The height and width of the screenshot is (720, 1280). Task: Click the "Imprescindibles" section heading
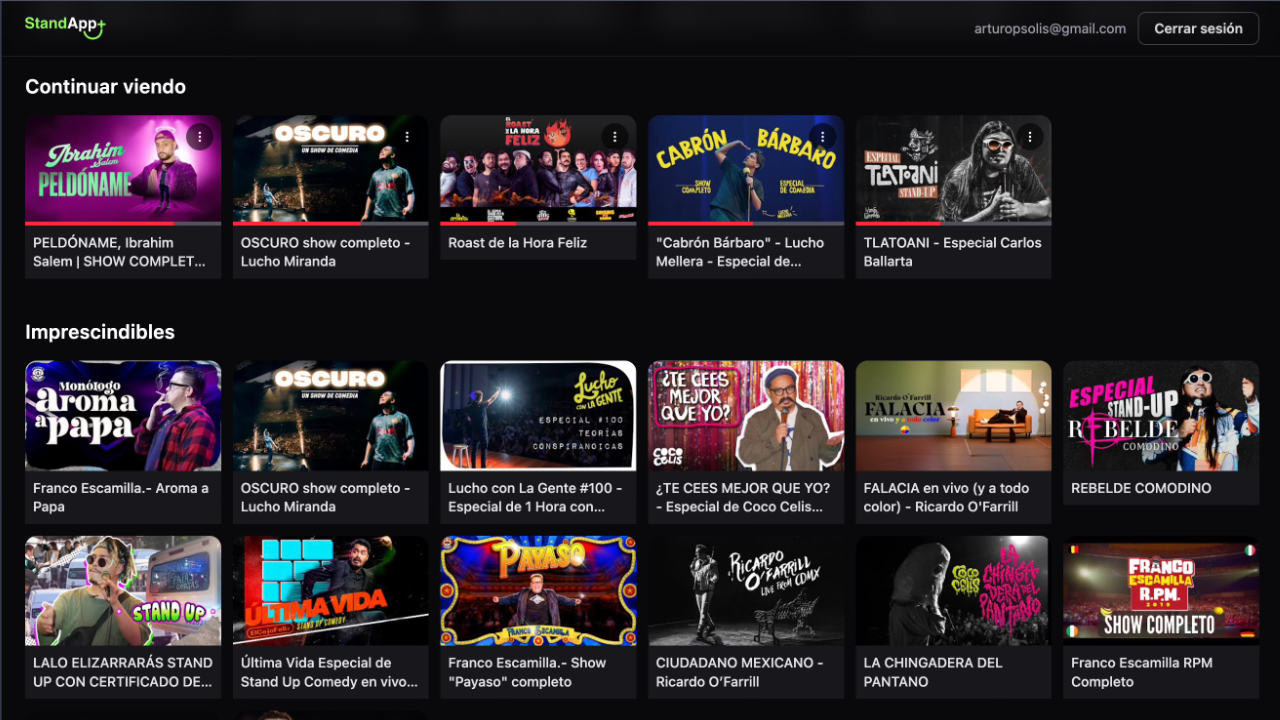(100, 332)
